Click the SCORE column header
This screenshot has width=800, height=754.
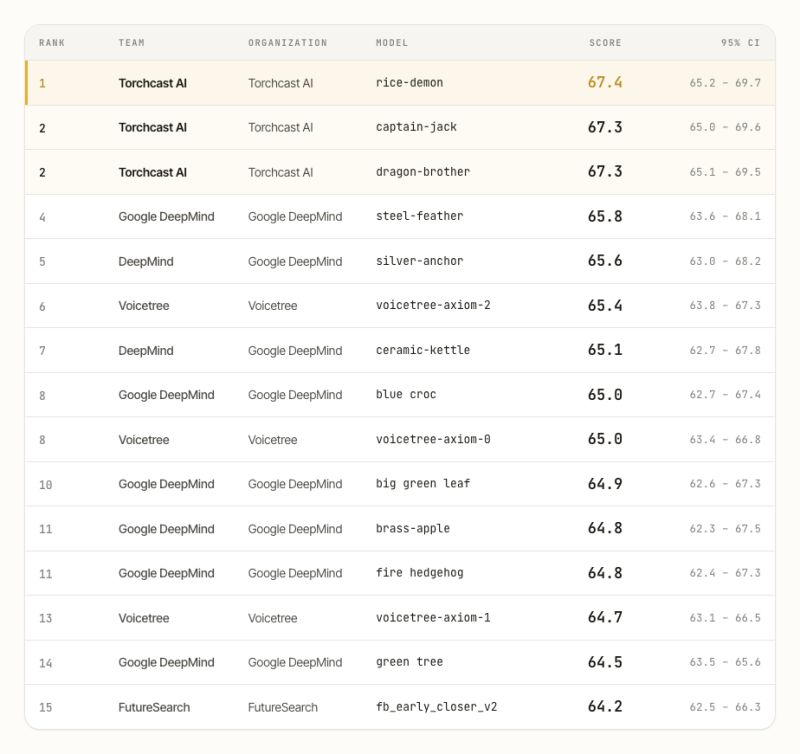605,43
